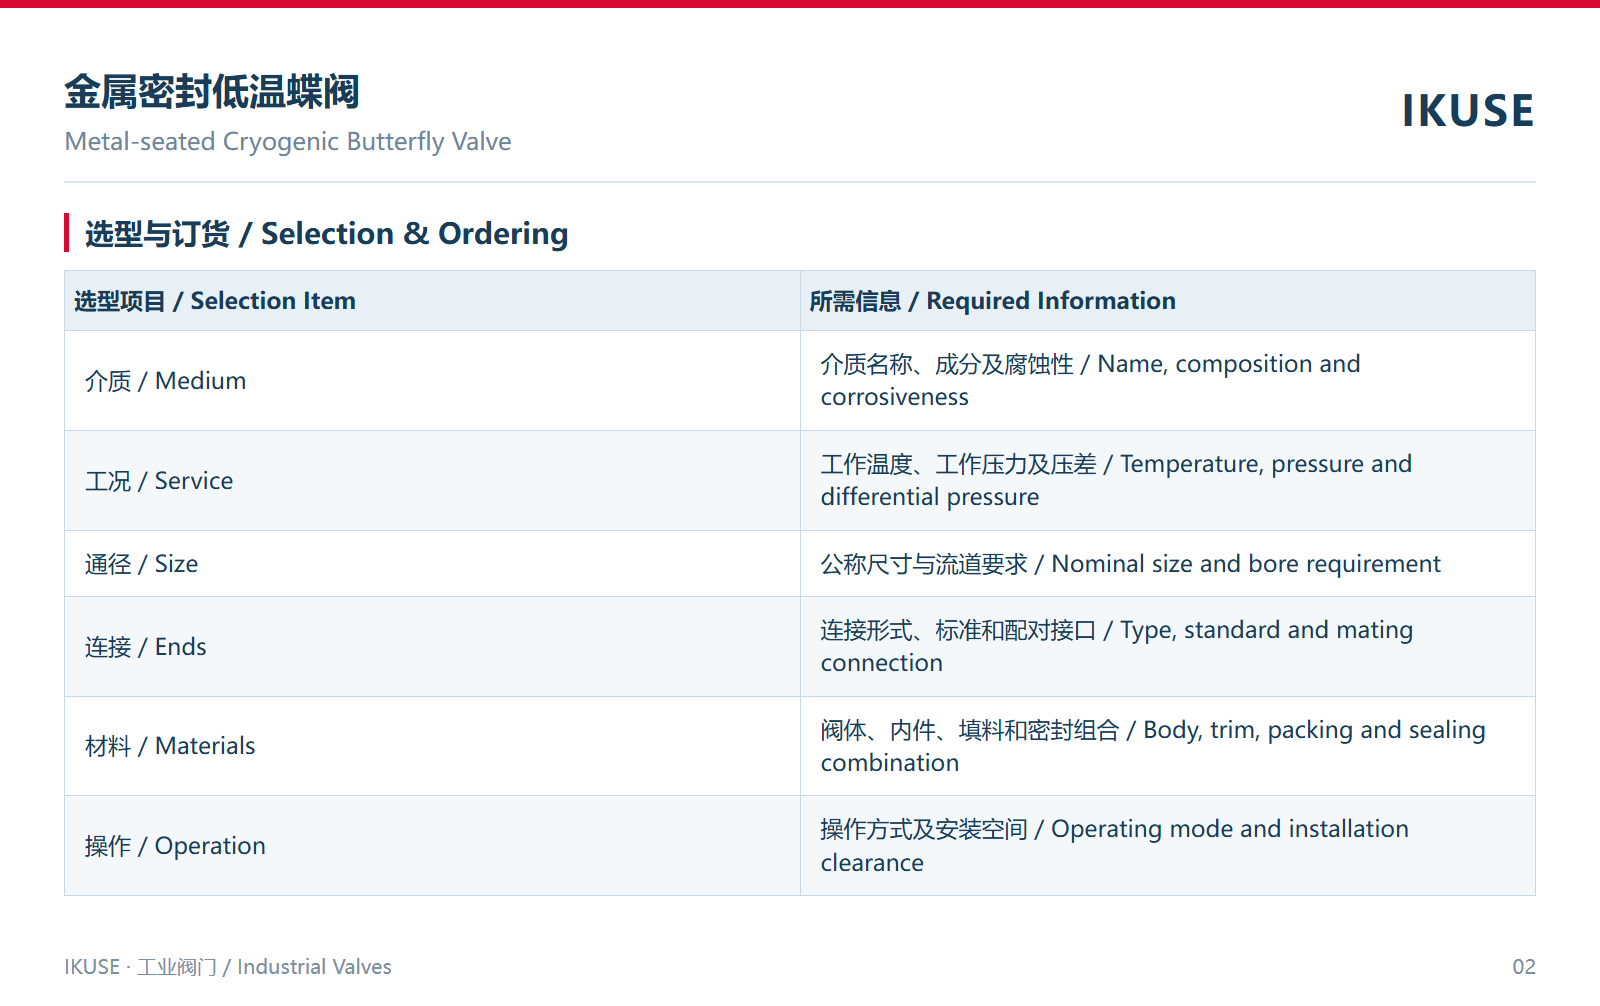Select the Medium row cell
Viewport: 1600px width, 1006px height.
coord(432,381)
